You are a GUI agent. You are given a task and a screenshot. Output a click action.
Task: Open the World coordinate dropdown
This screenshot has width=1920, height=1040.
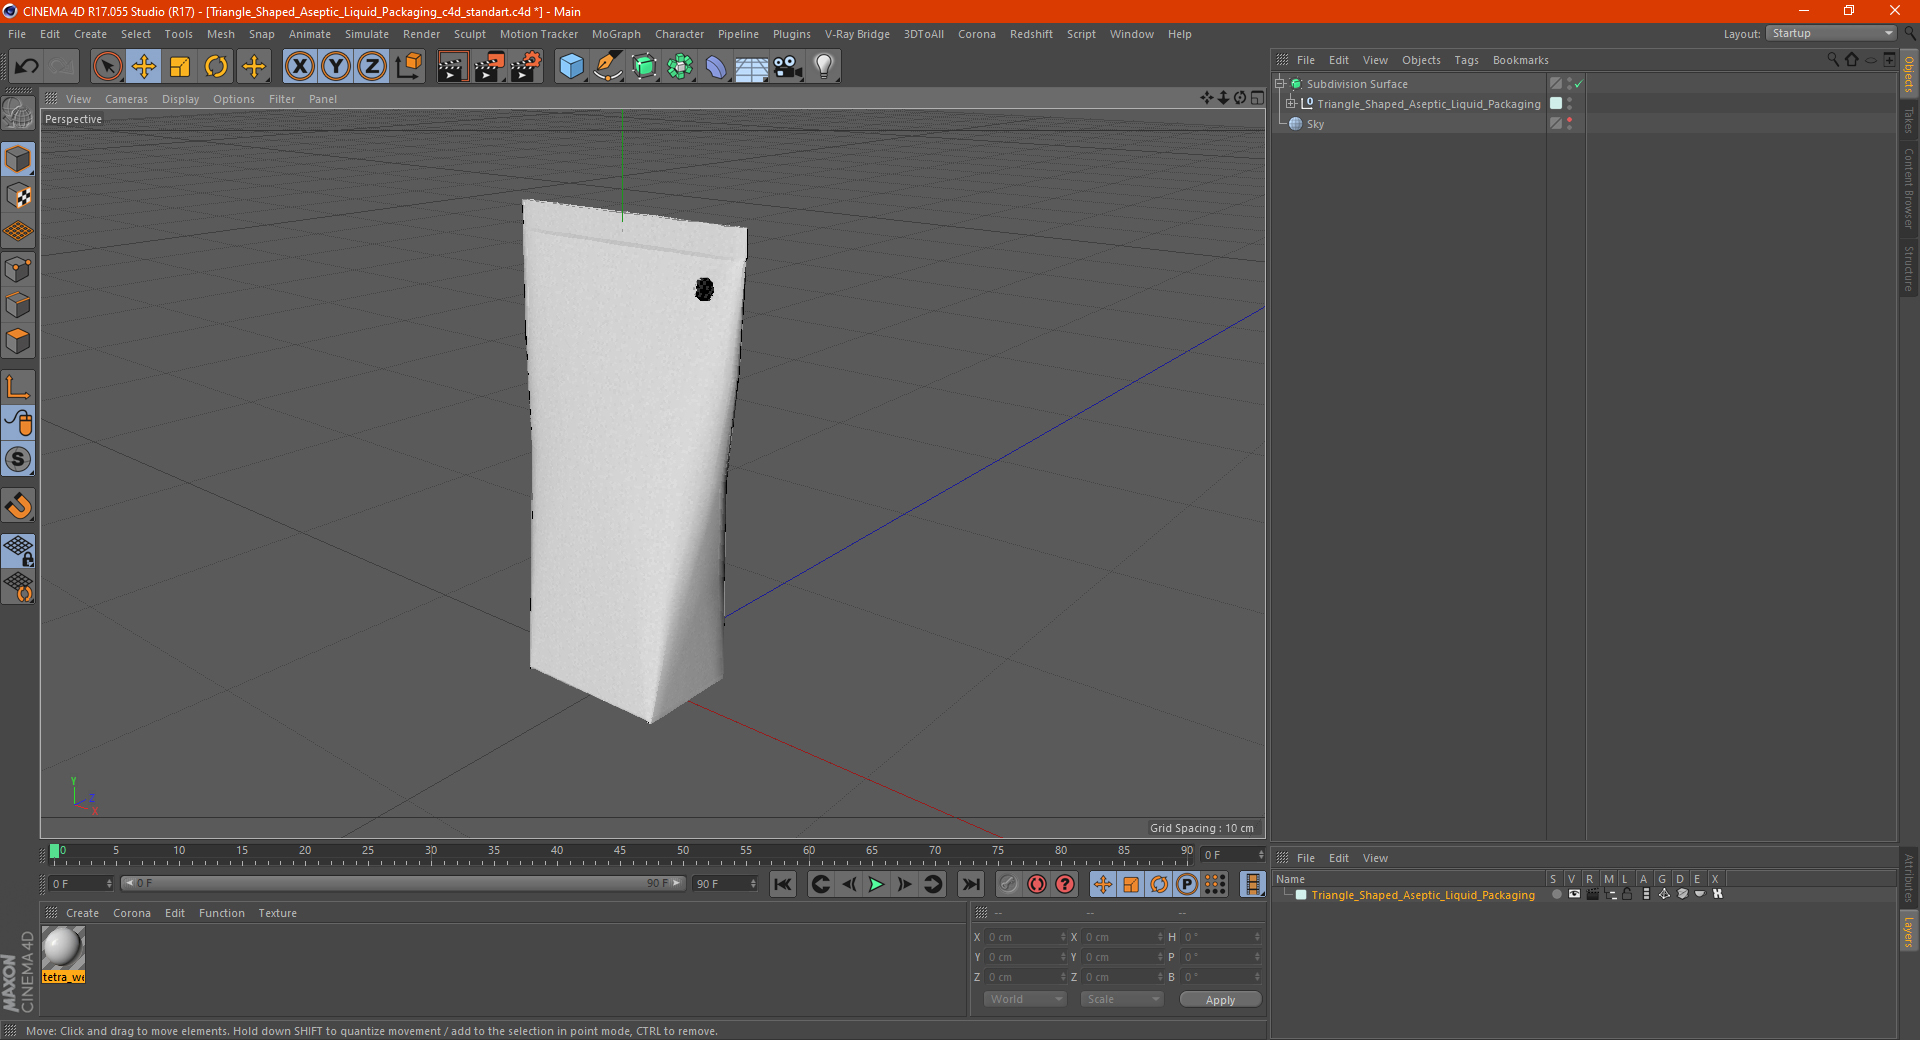1025,999
